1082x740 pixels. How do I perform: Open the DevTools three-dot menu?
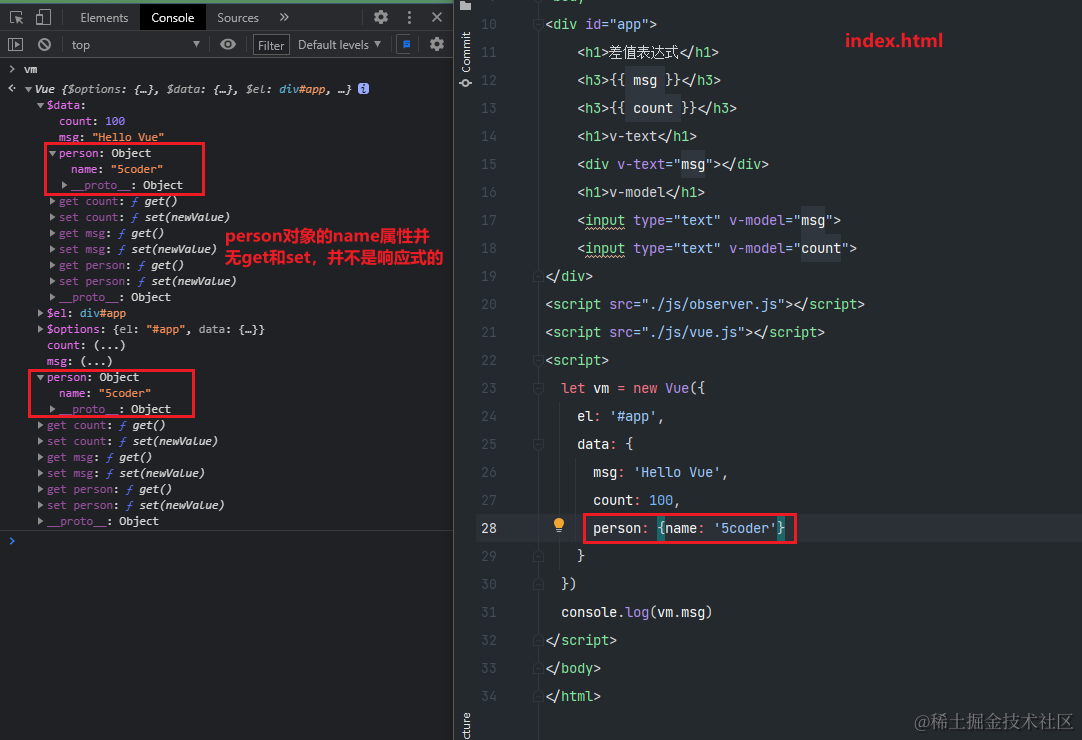[x=409, y=17]
